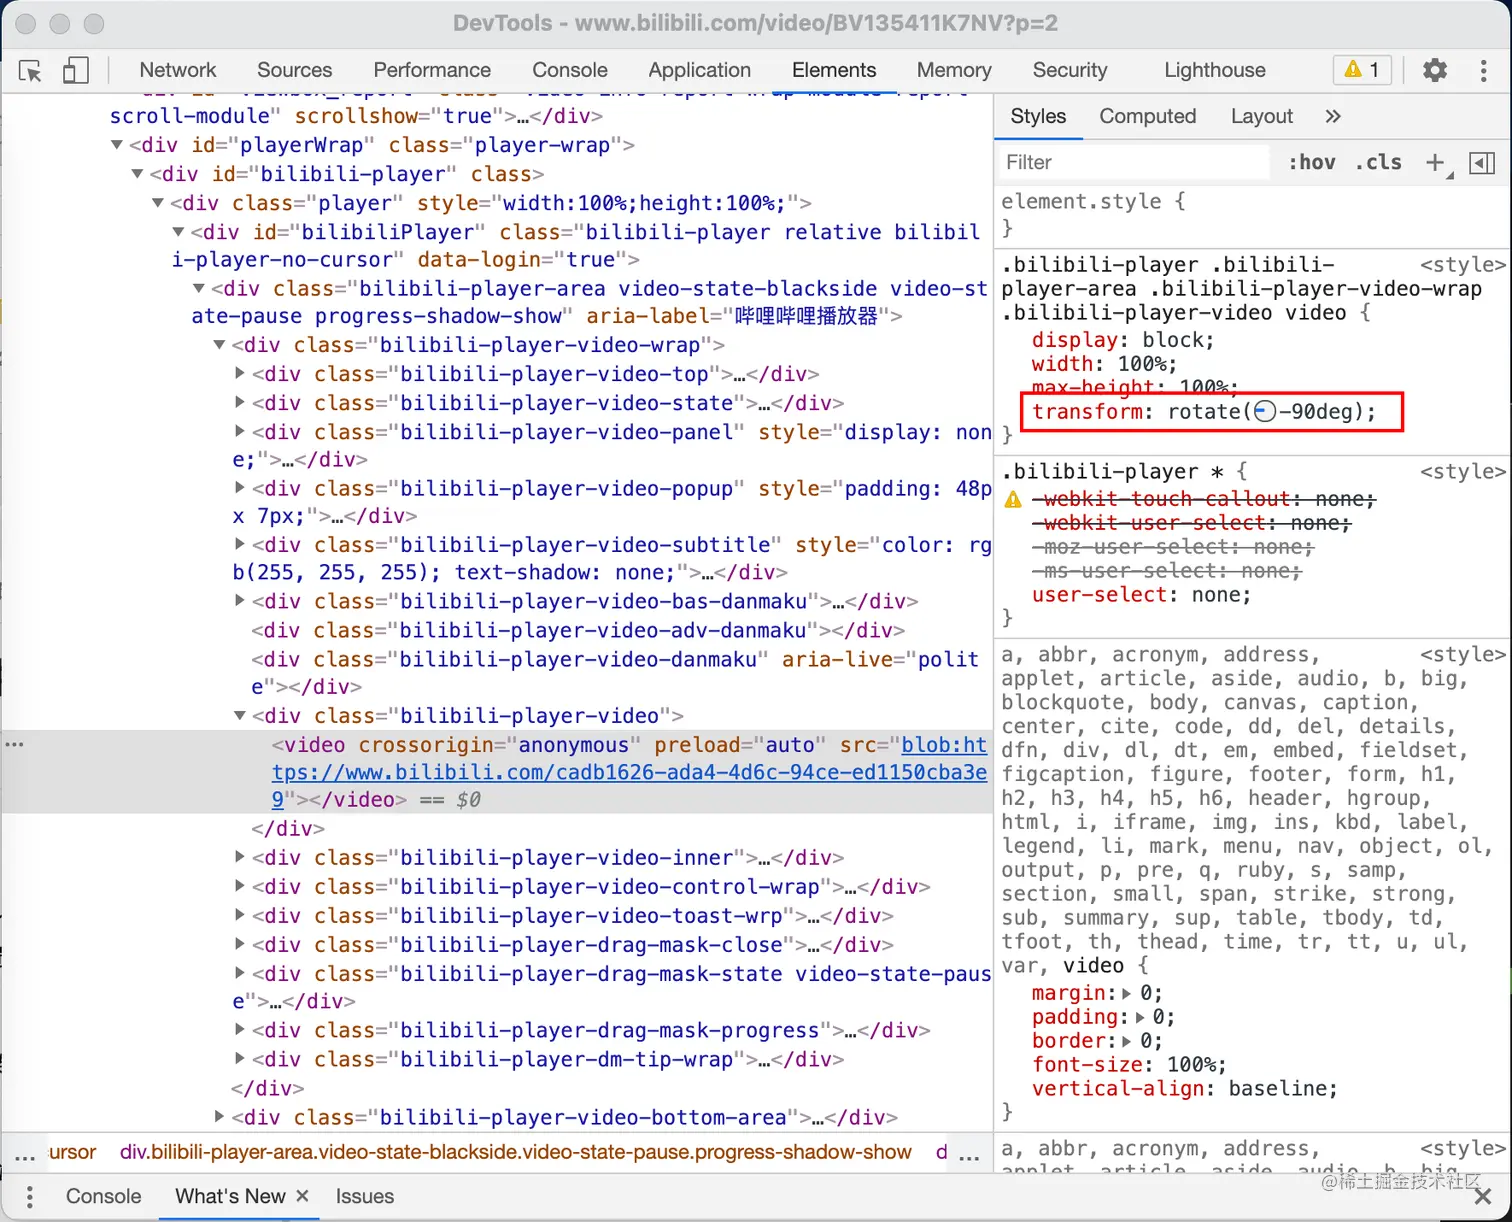Expand the bilibili-player-video-bottom-area div
This screenshot has width=1512, height=1222.
tap(220, 1117)
